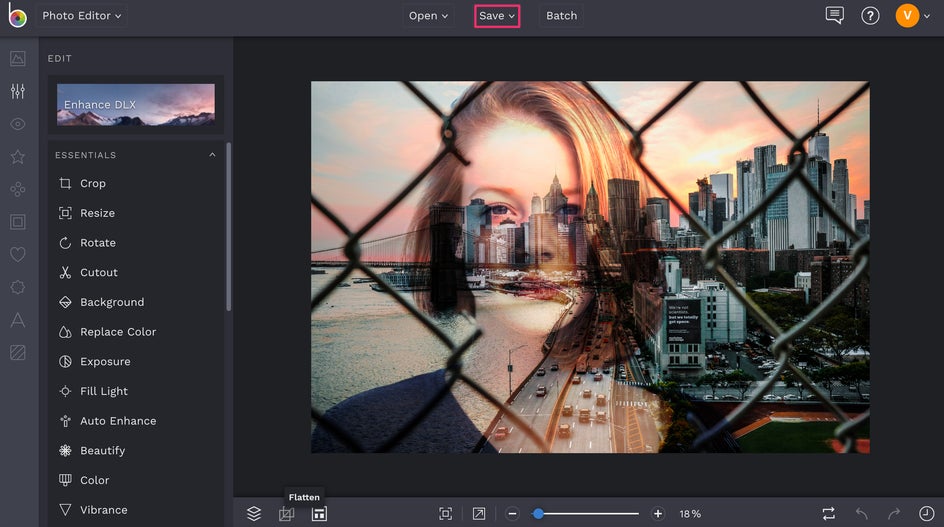
Task: Open the Layers panel icon
Action: (254, 514)
